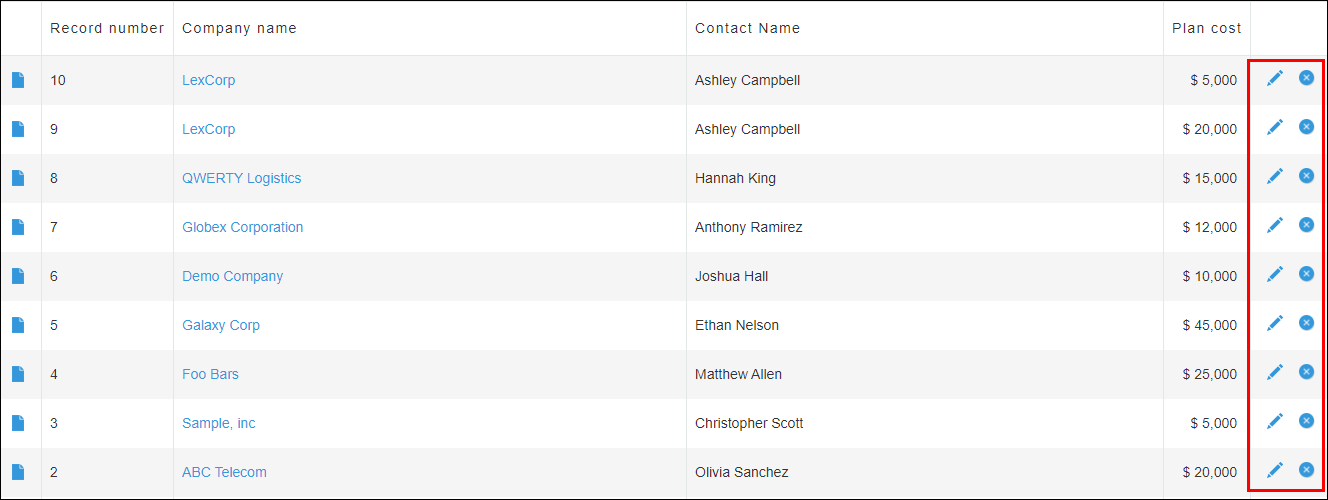Follow the Sample, inc link
This screenshot has width=1328, height=500.
click(x=218, y=423)
